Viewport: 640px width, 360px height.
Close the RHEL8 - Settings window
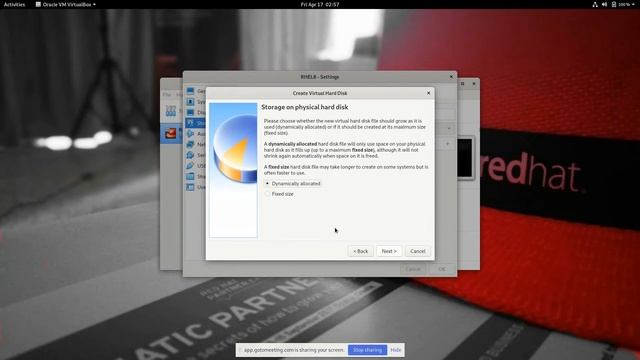[451, 77]
